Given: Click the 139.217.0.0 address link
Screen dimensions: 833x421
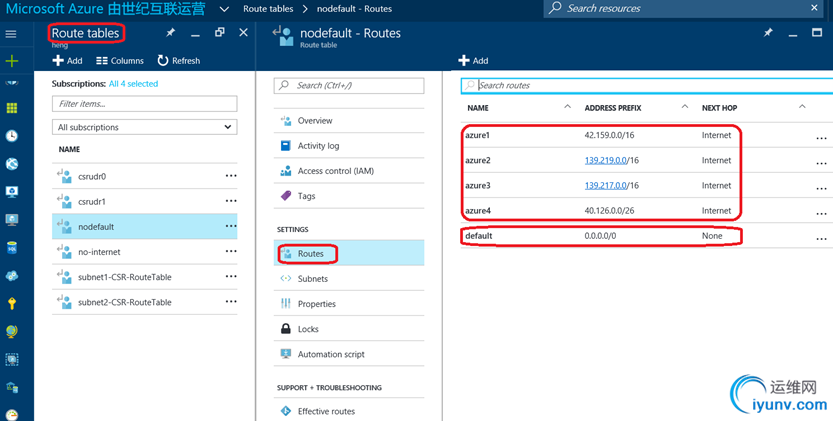Looking at the screenshot, I should pos(606,186).
